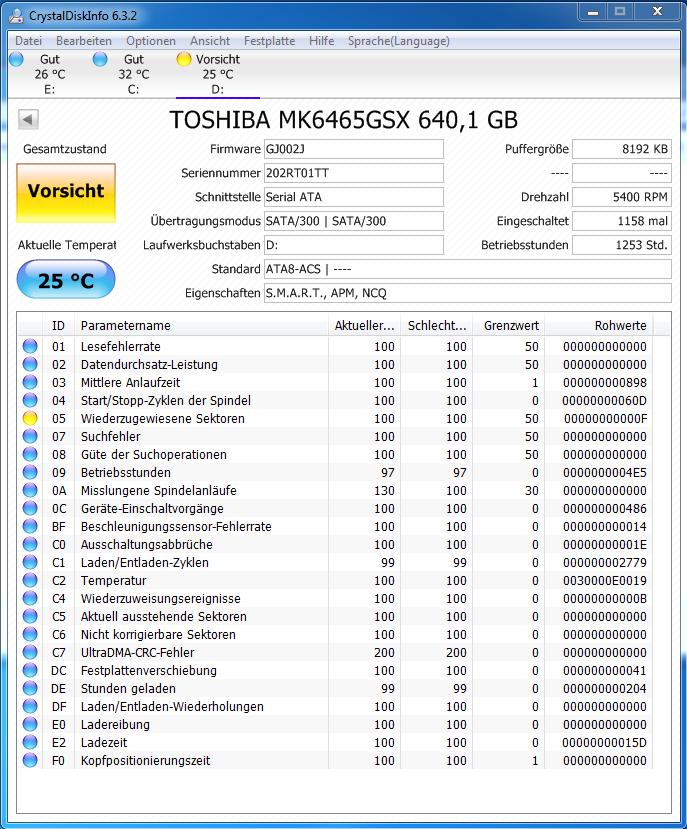Click the CrystalDiskInfo title bar app icon

point(16,15)
